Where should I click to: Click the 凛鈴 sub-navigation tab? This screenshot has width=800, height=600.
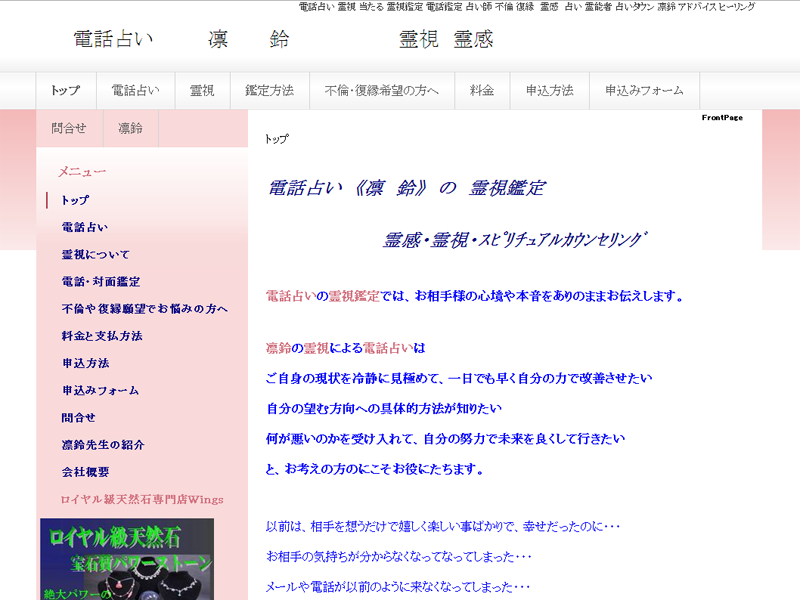point(131,128)
